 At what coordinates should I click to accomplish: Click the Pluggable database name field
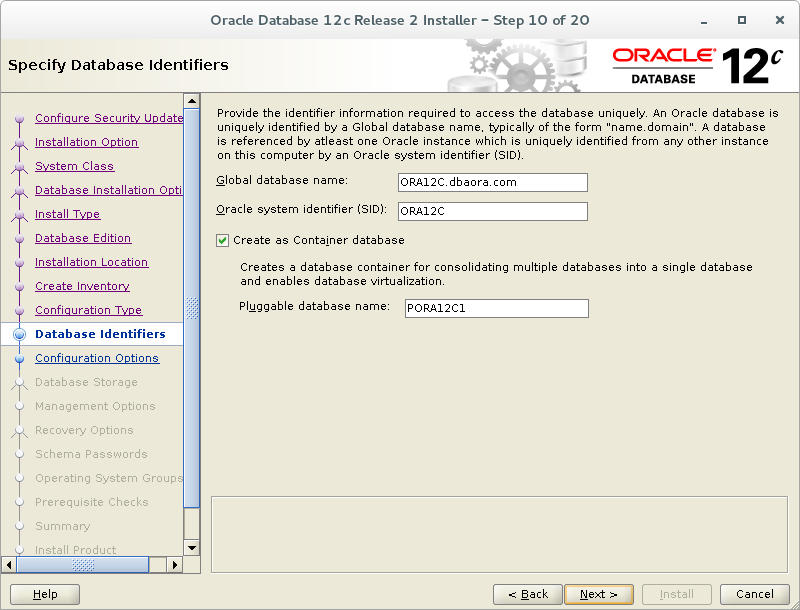click(496, 308)
